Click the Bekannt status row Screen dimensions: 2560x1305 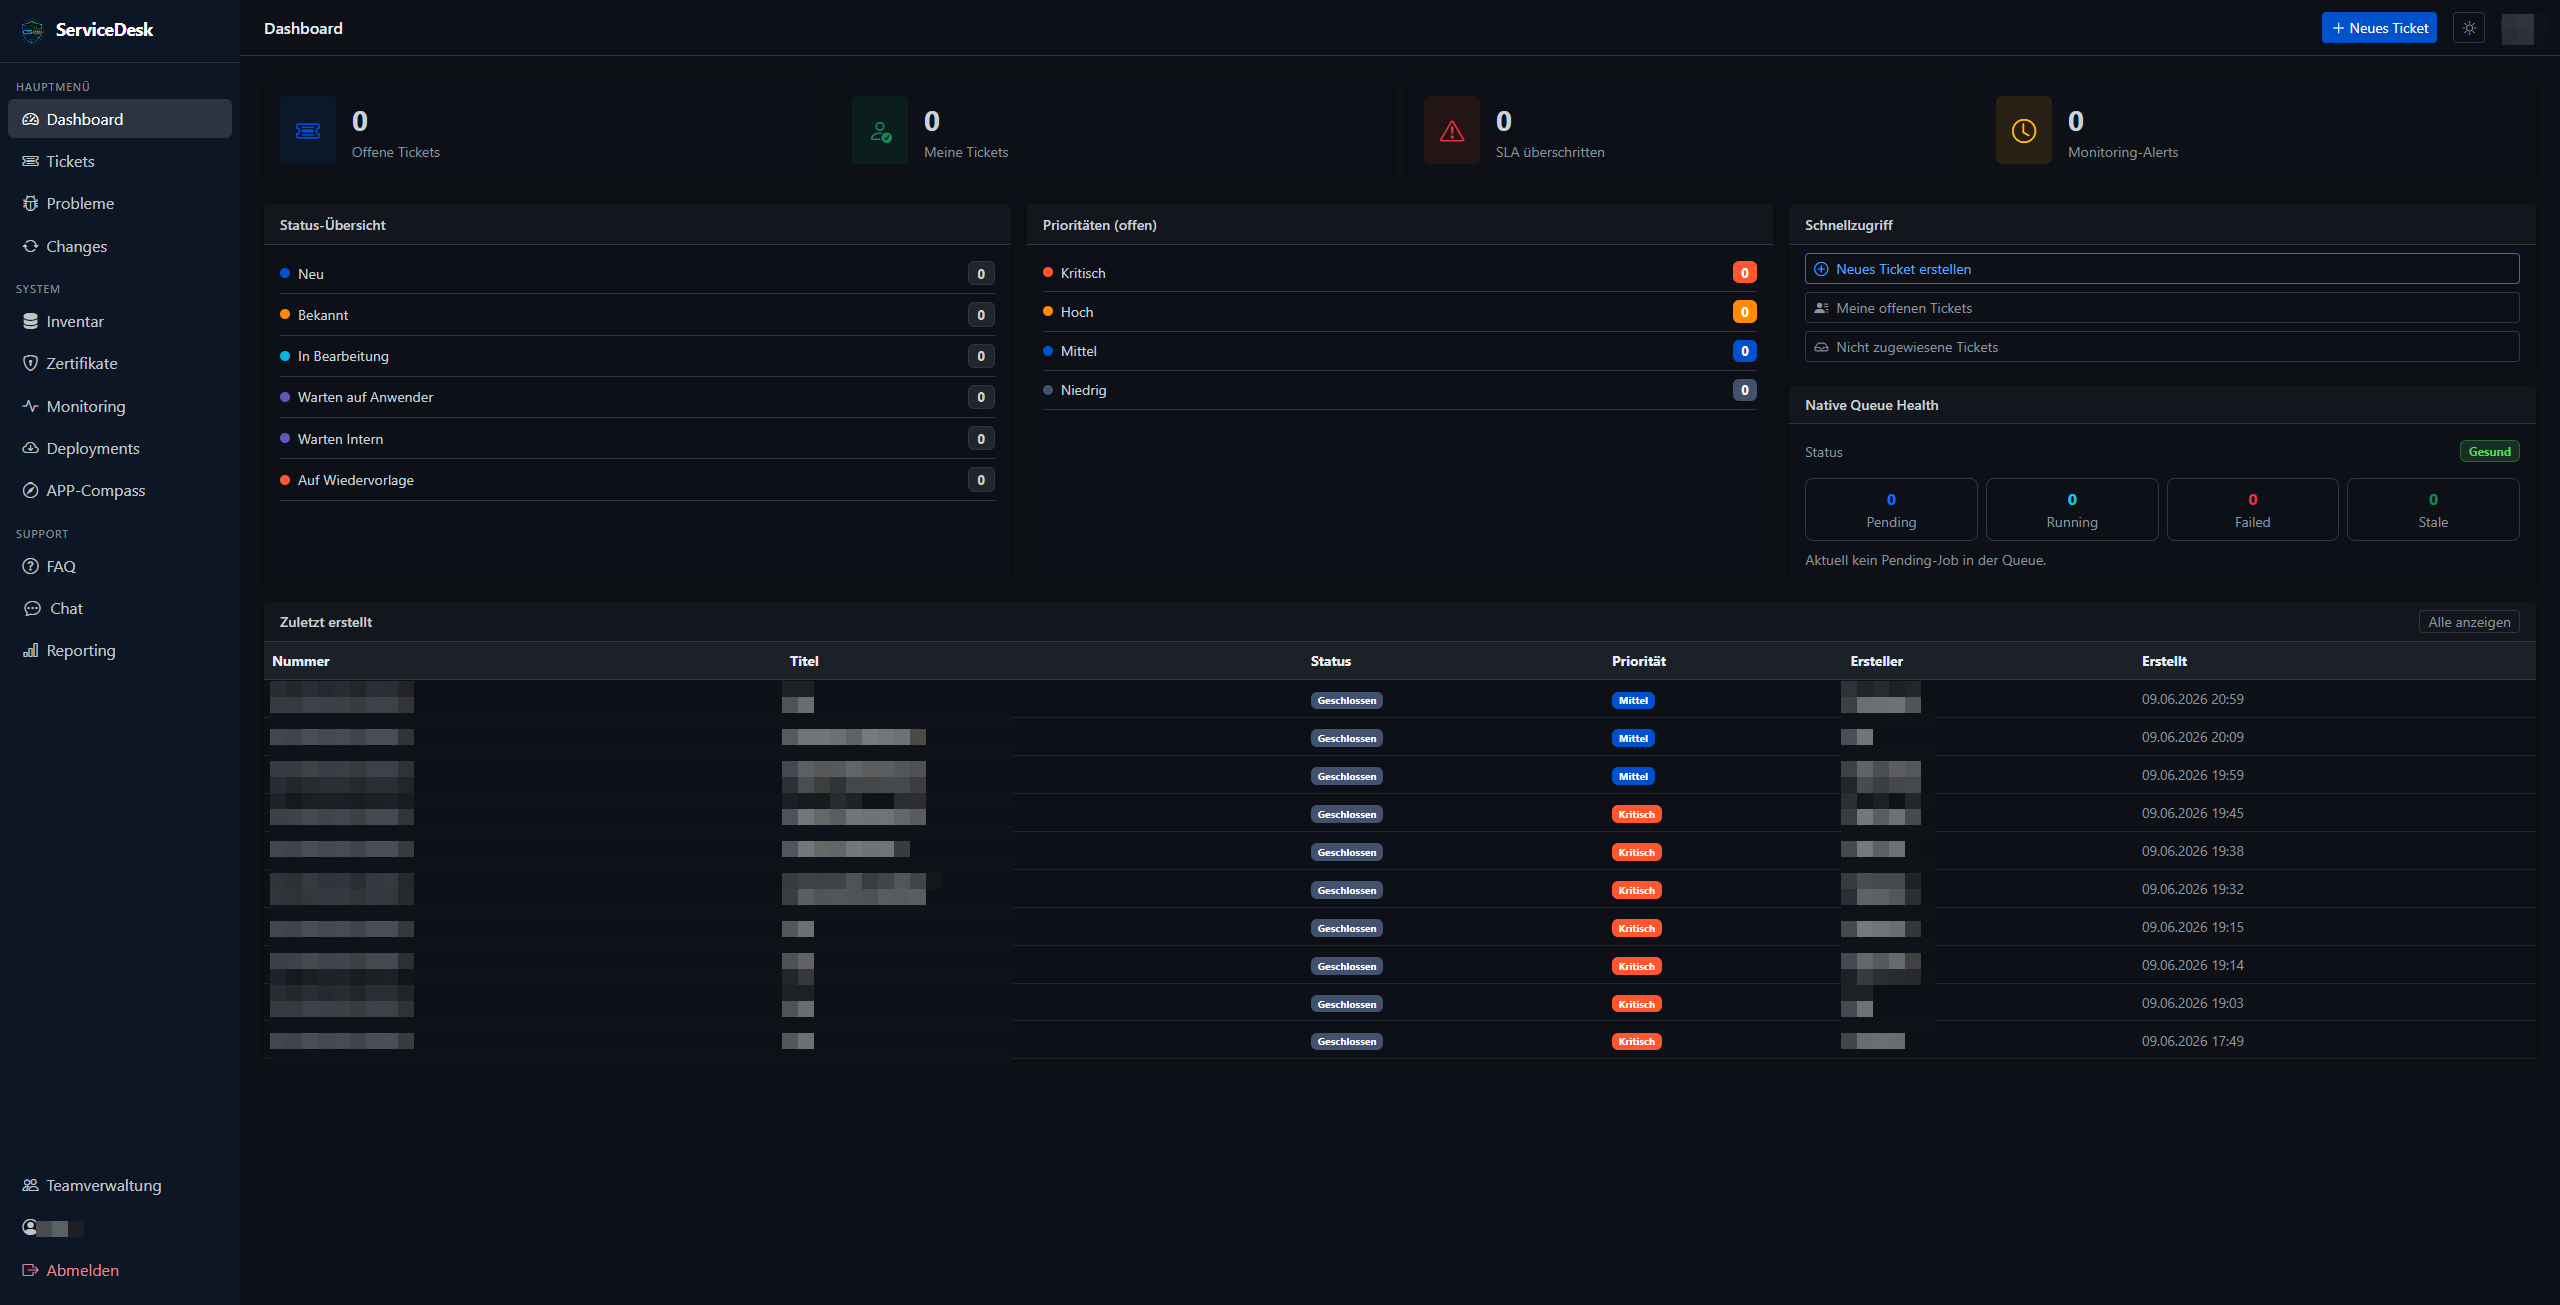[x=637, y=315]
